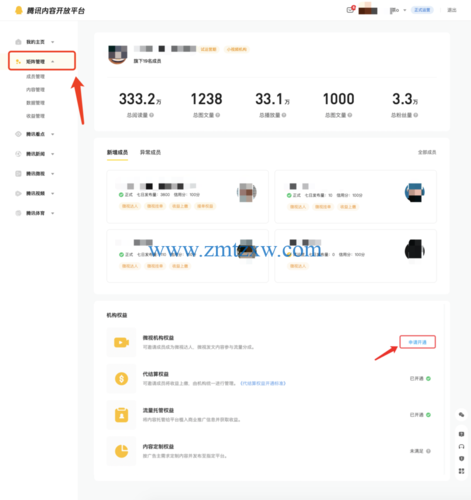The width and height of the screenshot is (471, 500).
Task: Open the account dropdown arrow in header
Action: pos(405,10)
